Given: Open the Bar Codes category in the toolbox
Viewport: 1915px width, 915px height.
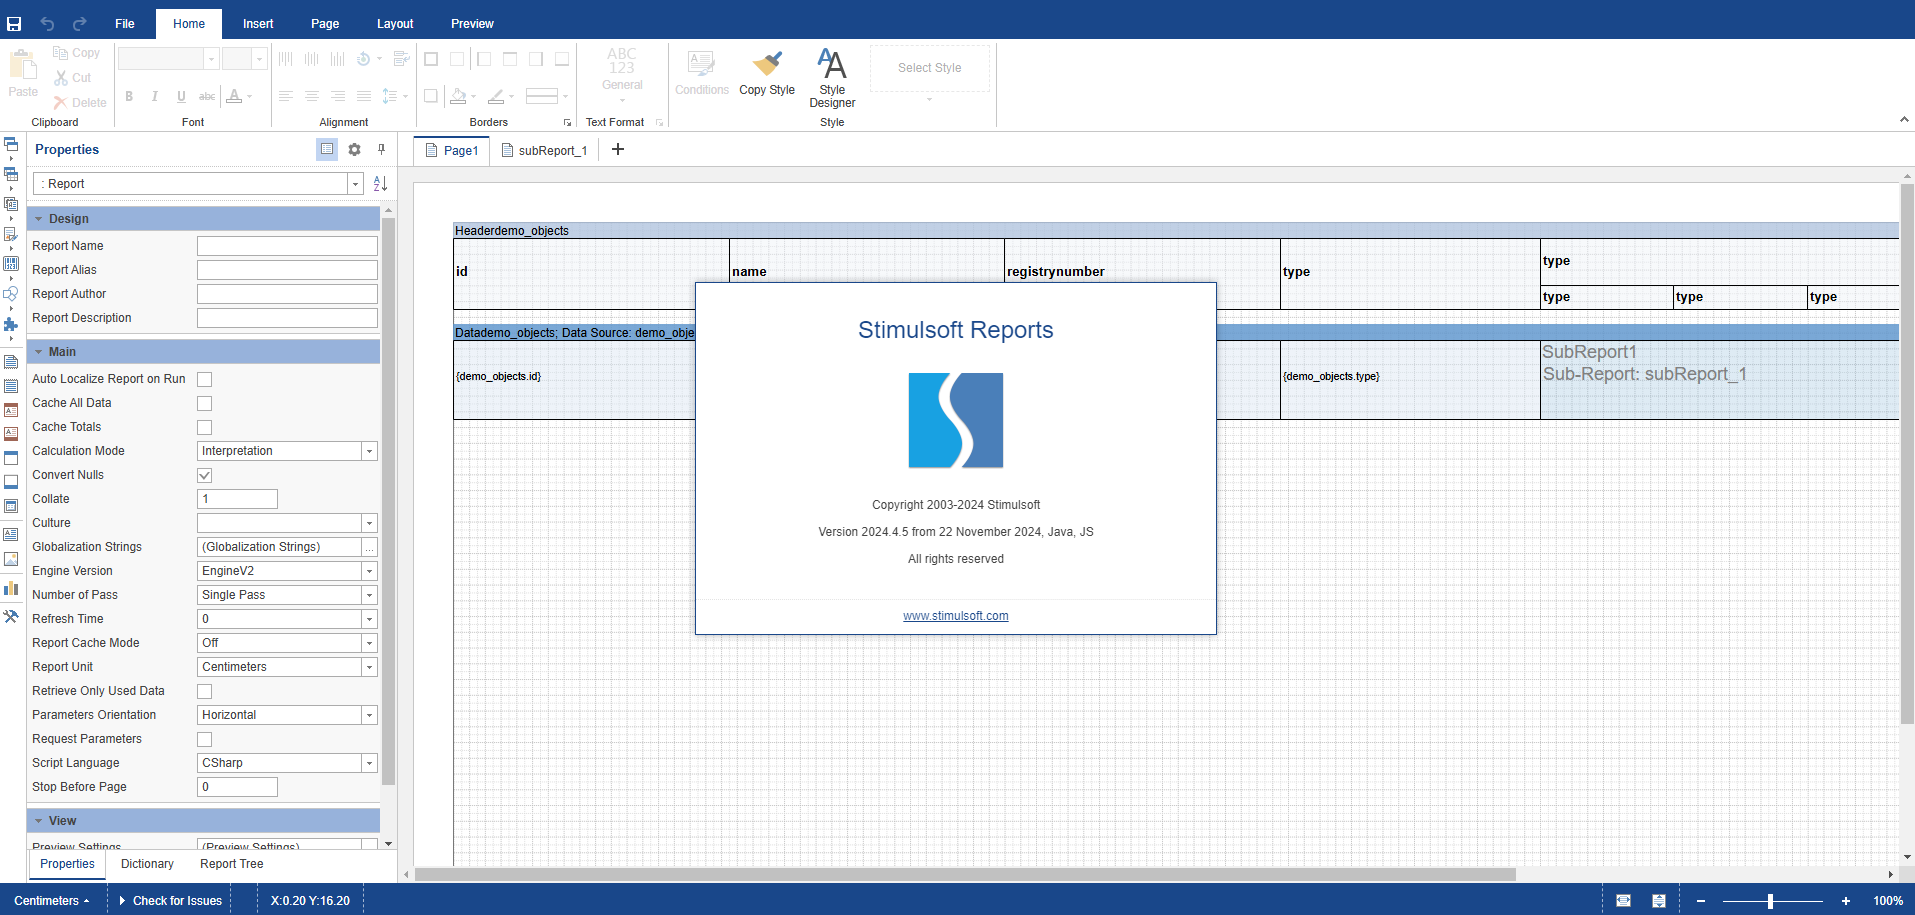Looking at the screenshot, I should [11, 264].
